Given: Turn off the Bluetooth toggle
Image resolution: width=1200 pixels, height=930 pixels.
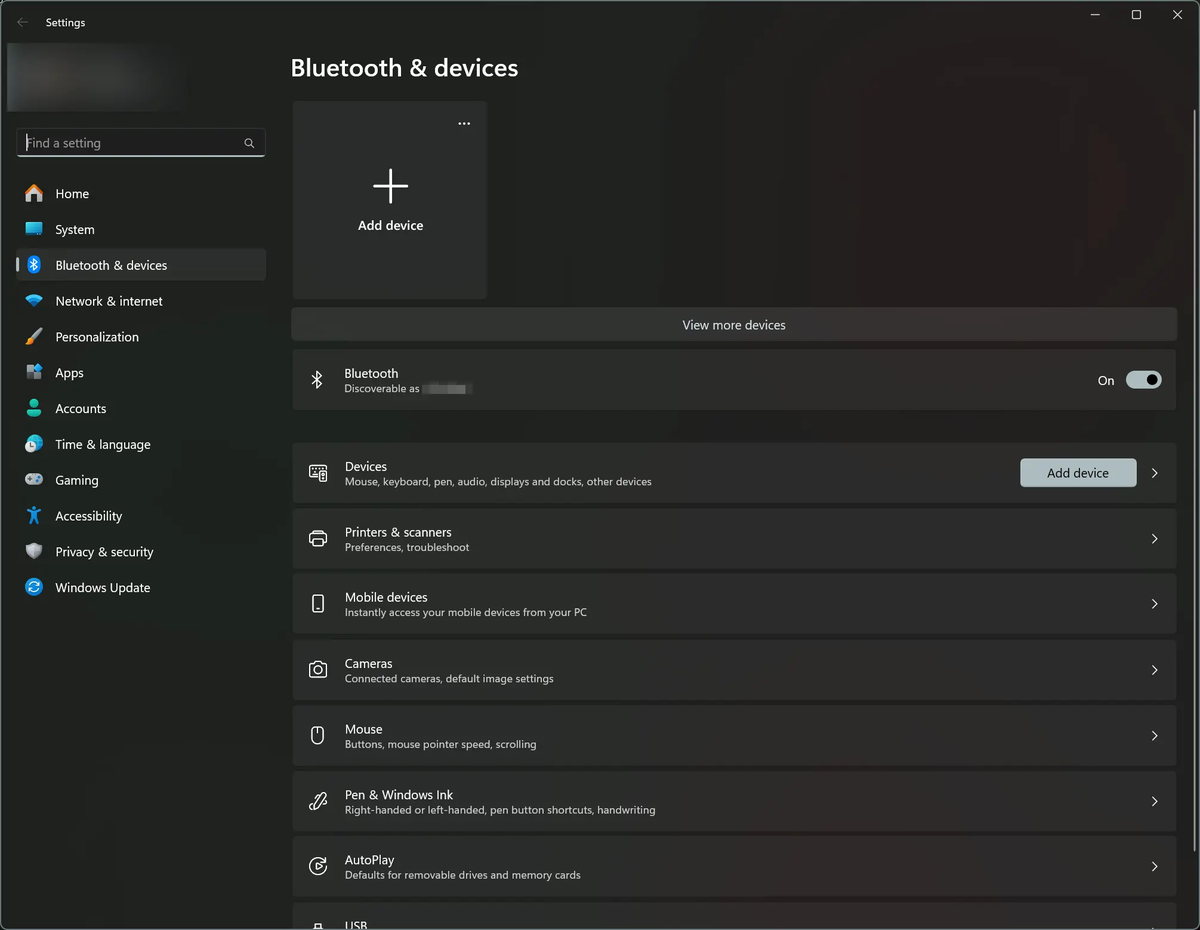Looking at the screenshot, I should point(1144,380).
